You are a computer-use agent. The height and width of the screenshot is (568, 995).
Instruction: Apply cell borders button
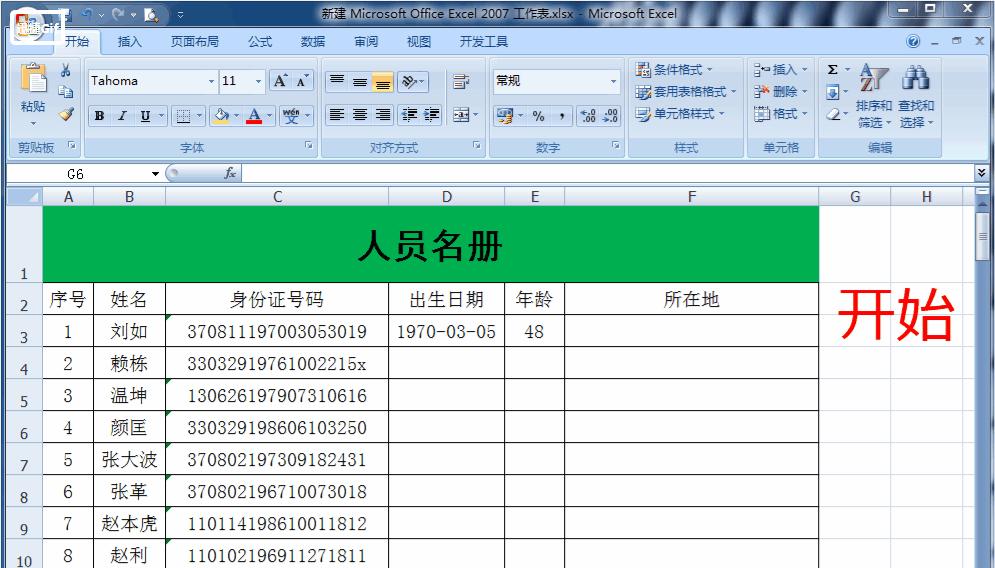(x=183, y=116)
